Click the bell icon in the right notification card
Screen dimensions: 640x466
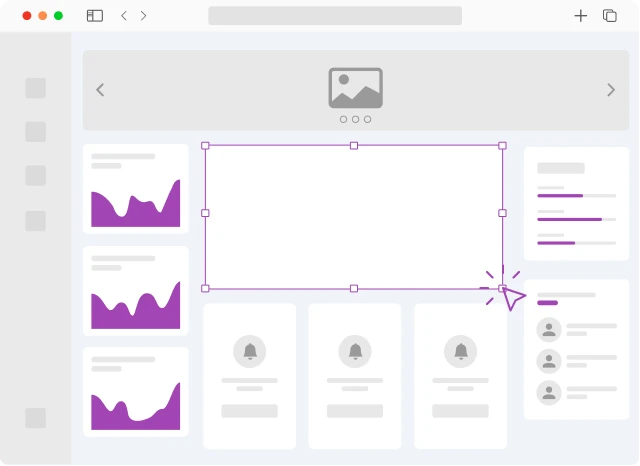(460, 351)
